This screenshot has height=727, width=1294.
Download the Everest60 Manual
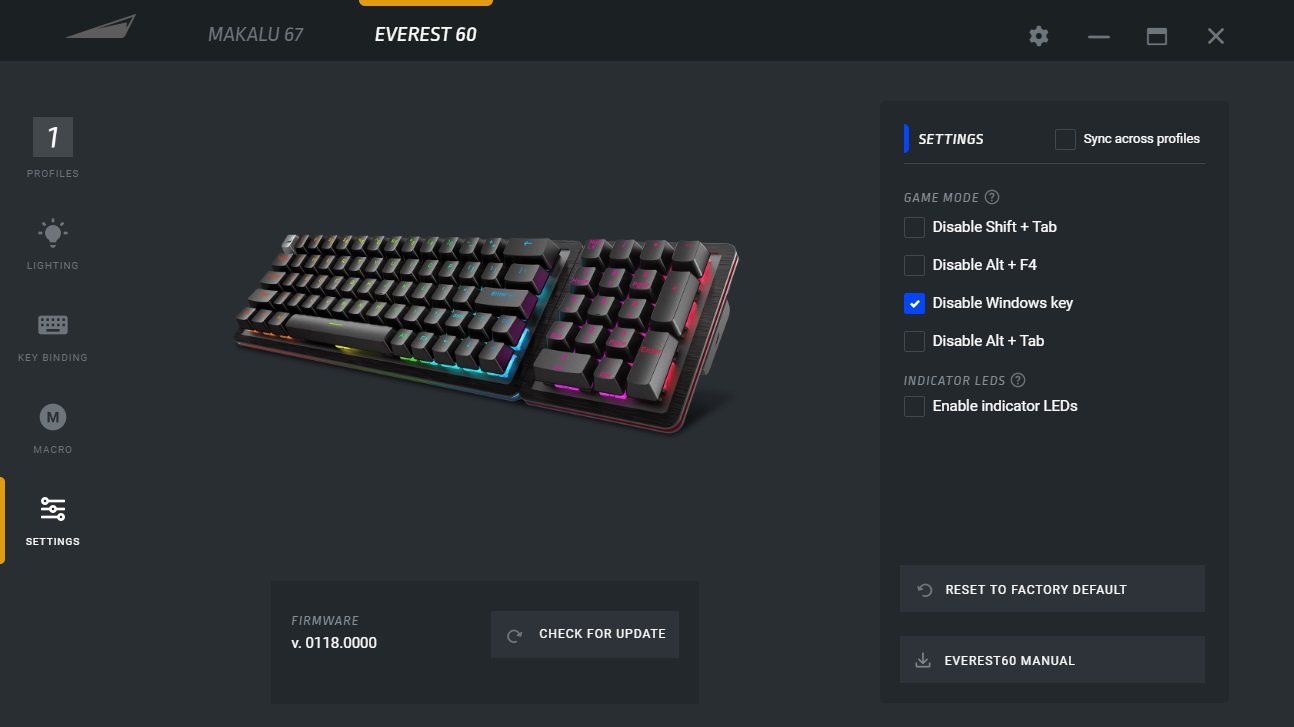[x=1052, y=660]
